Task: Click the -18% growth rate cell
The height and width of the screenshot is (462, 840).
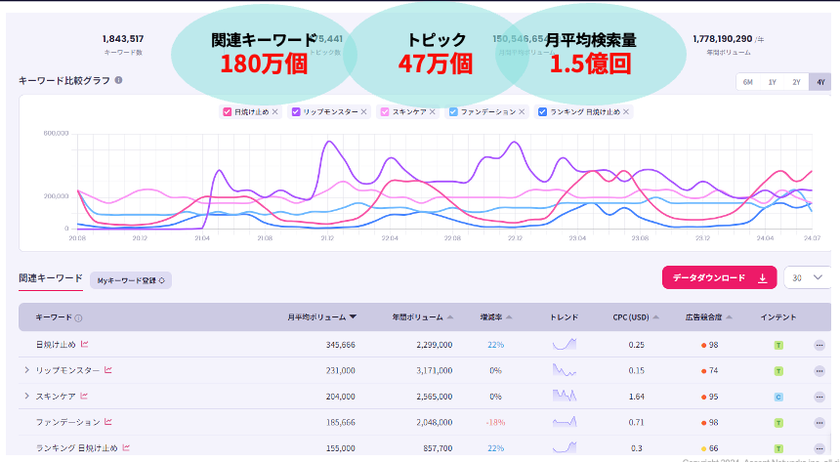Action: (x=496, y=422)
